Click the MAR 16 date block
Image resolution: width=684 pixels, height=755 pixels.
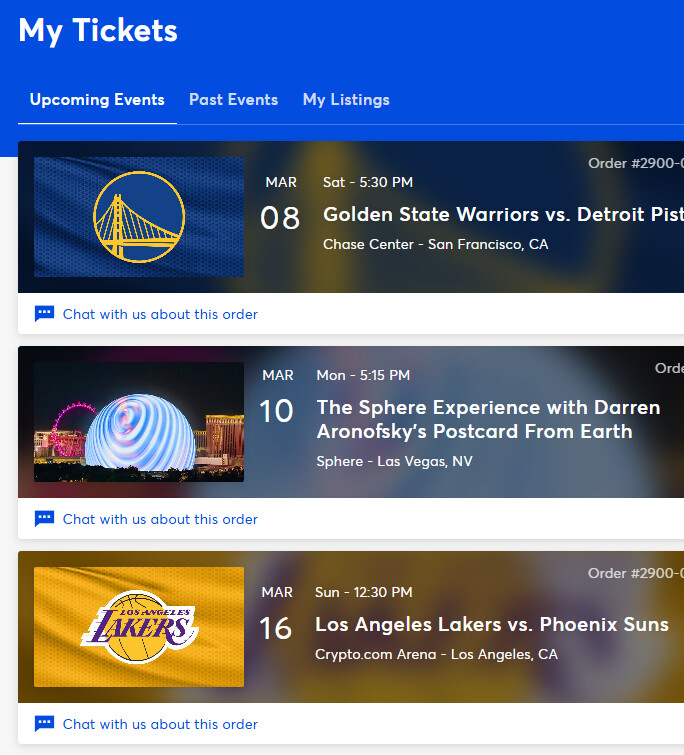(x=276, y=612)
